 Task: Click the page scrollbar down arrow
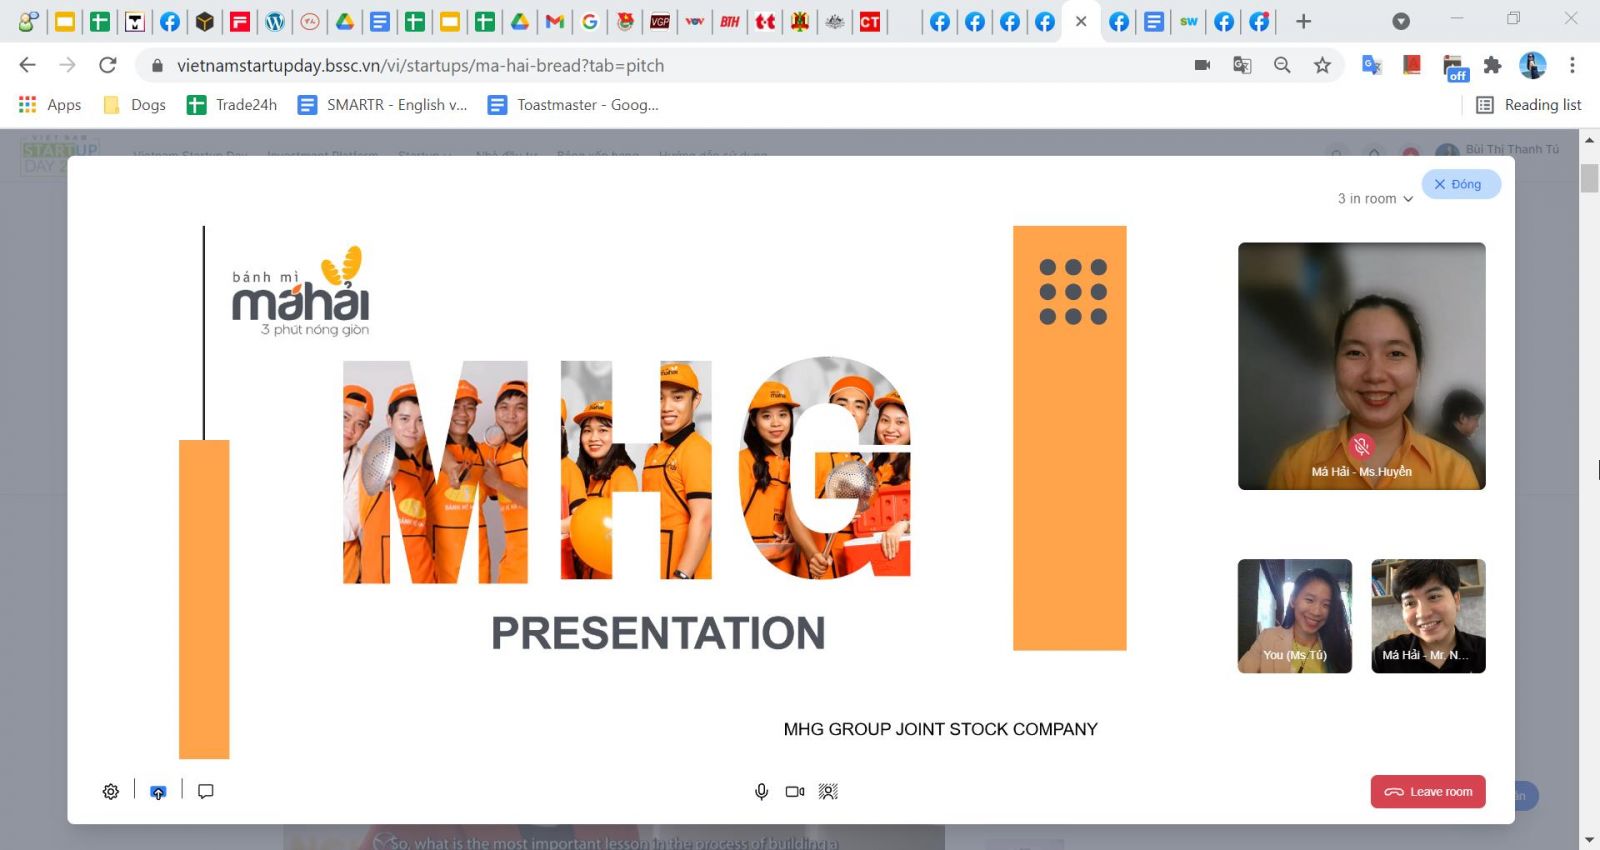coord(1589,840)
